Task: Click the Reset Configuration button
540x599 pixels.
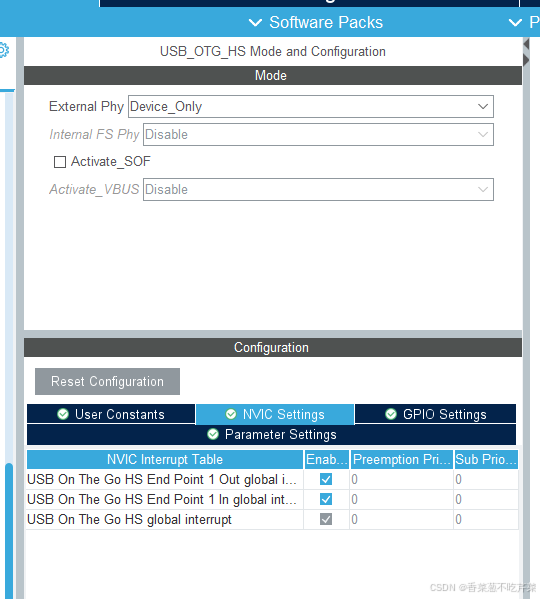Action: coord(107,382)
